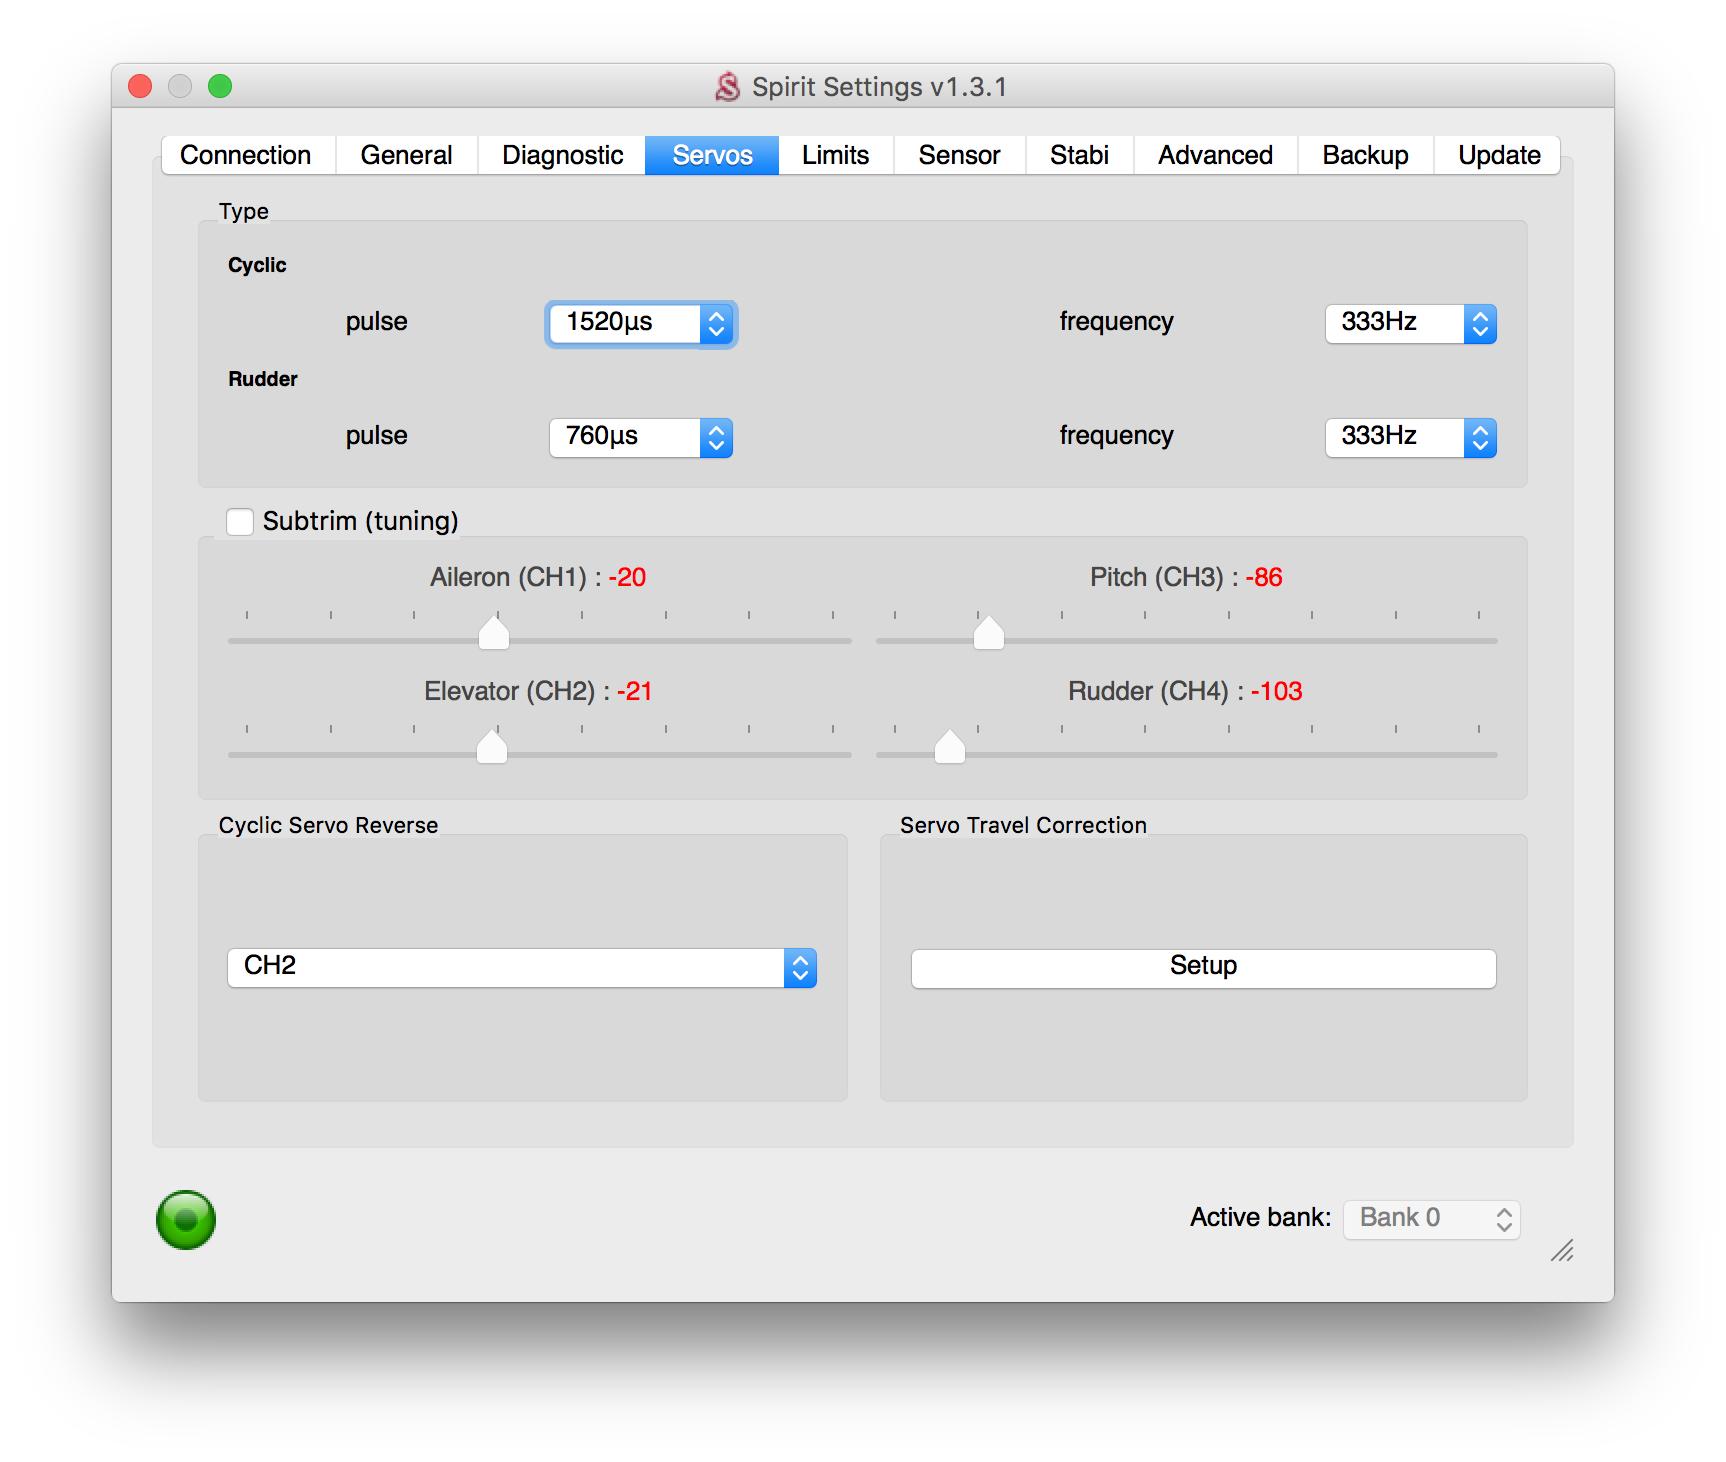Select the Backup tab
The height and width of the screenshot is (1462, 1726).
[x=1365, y=155]
